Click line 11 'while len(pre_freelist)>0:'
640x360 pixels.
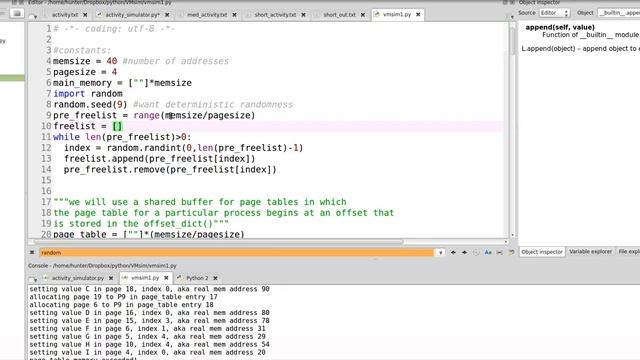coord(122,137)
